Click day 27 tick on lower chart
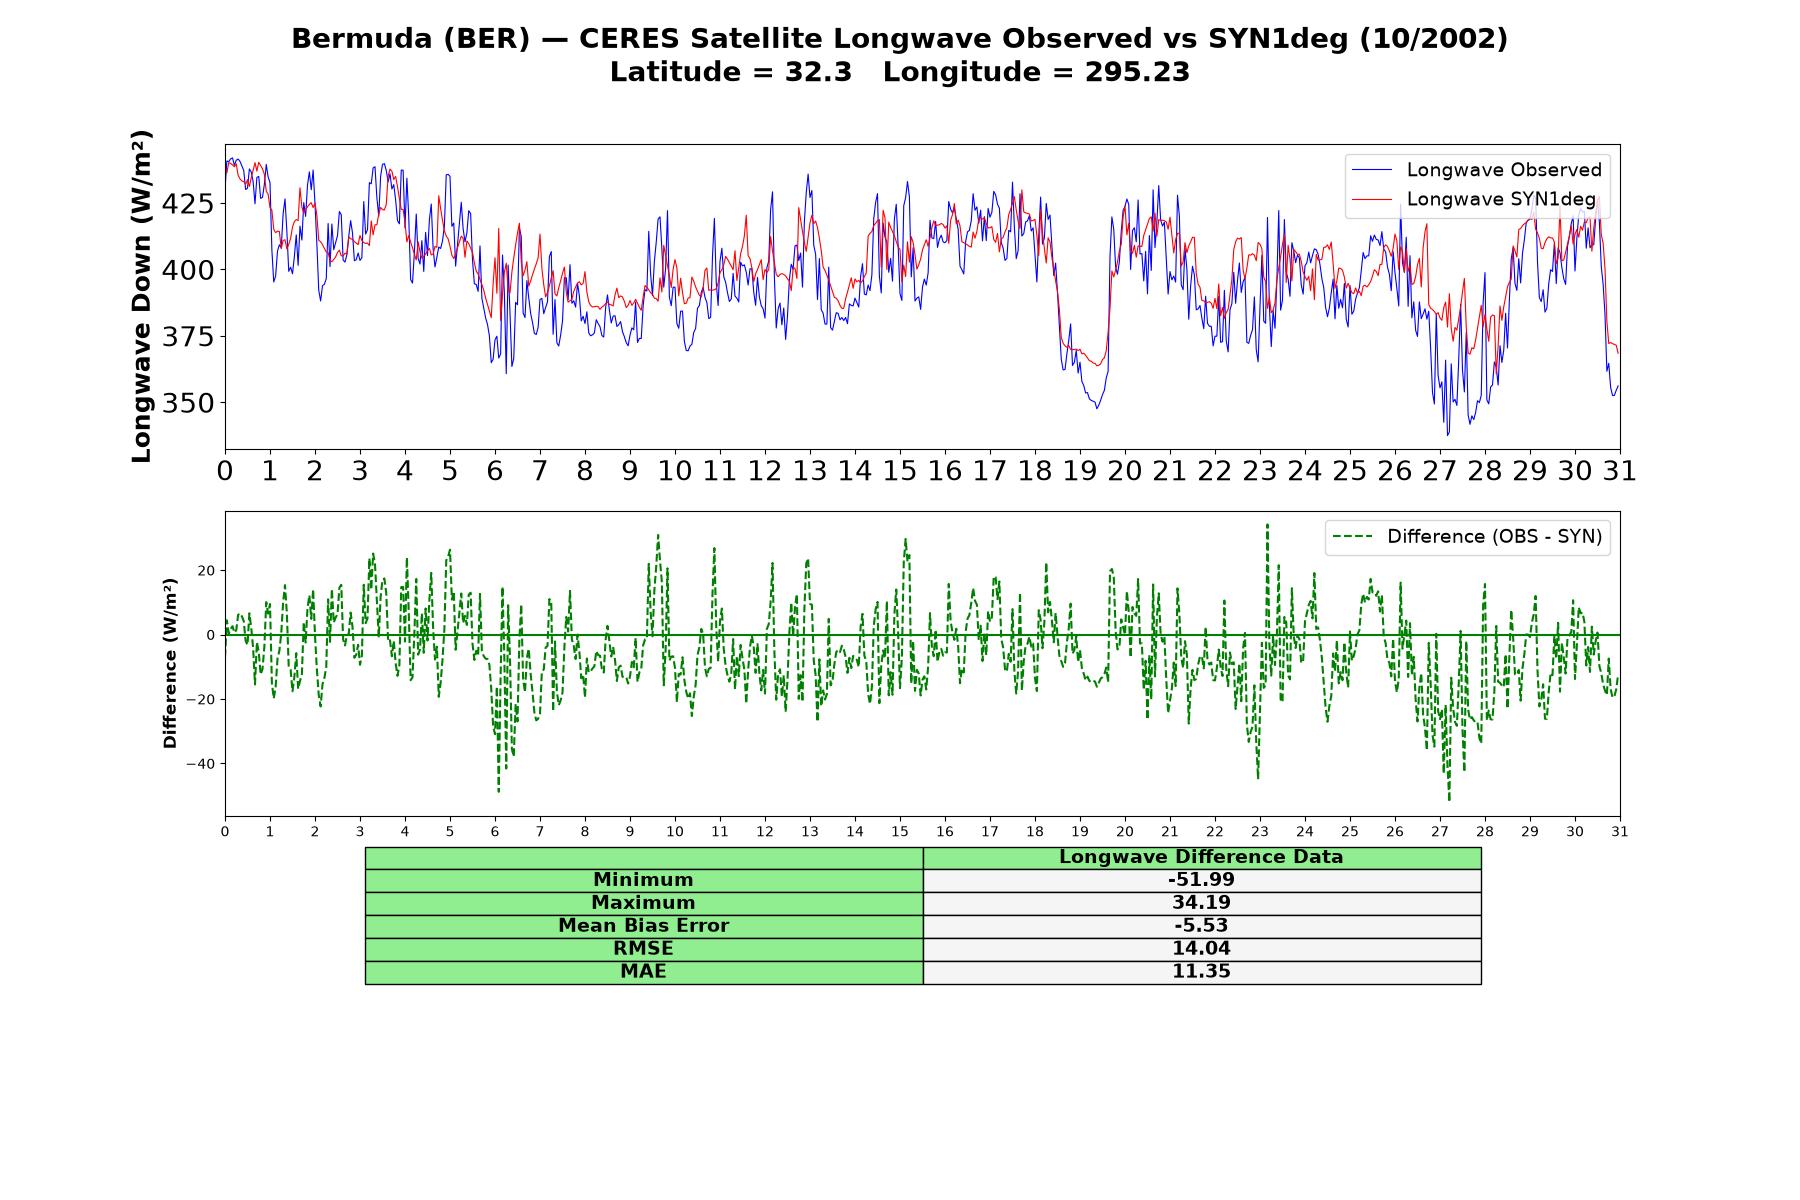The width and height of the screenshot is (1800, 1200). [x=1440, y=831]
